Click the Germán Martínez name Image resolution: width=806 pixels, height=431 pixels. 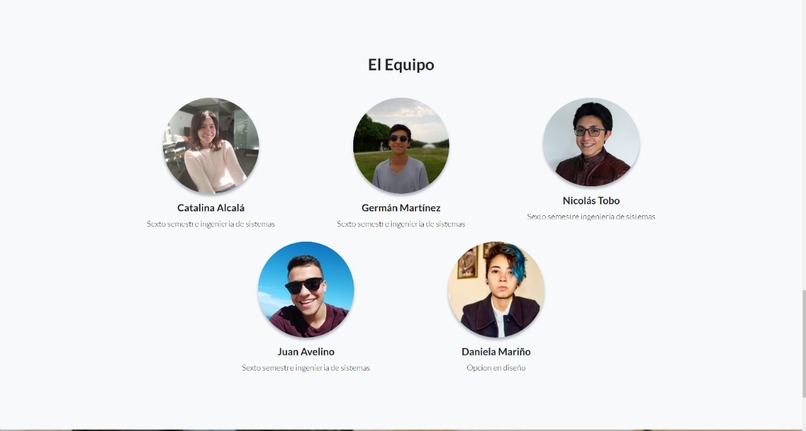(401, 208)
